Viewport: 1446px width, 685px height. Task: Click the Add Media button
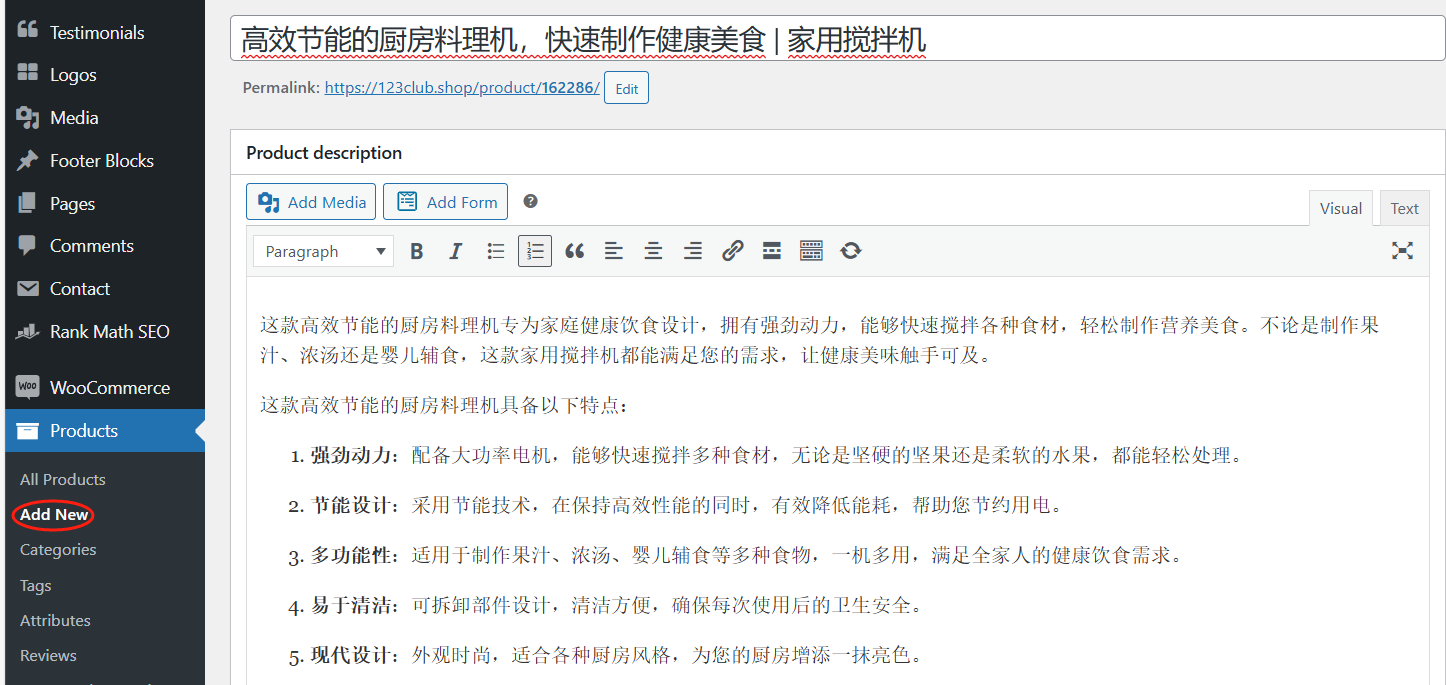(x=311, y=202)
